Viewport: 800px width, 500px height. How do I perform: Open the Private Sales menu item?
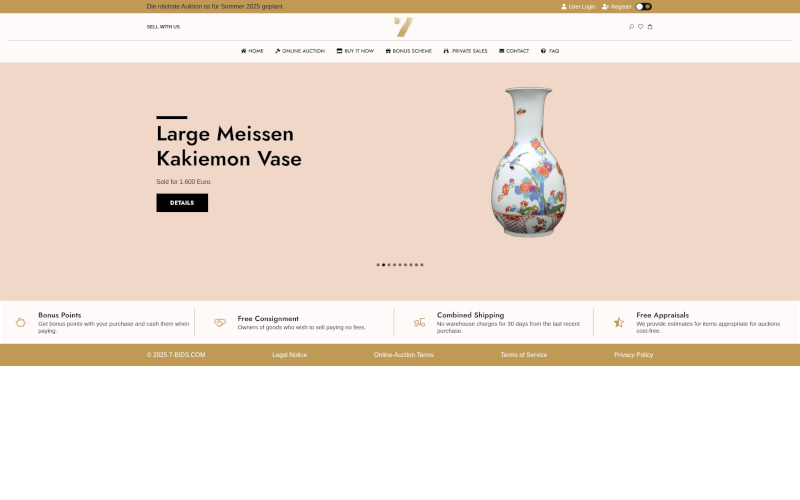coord(465,51)
